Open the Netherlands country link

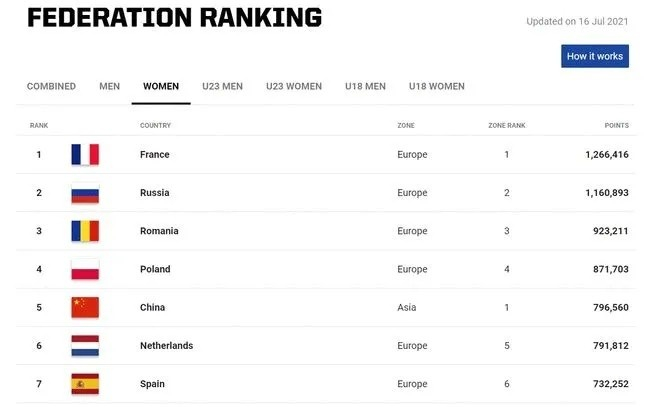[x=166, y=346]
